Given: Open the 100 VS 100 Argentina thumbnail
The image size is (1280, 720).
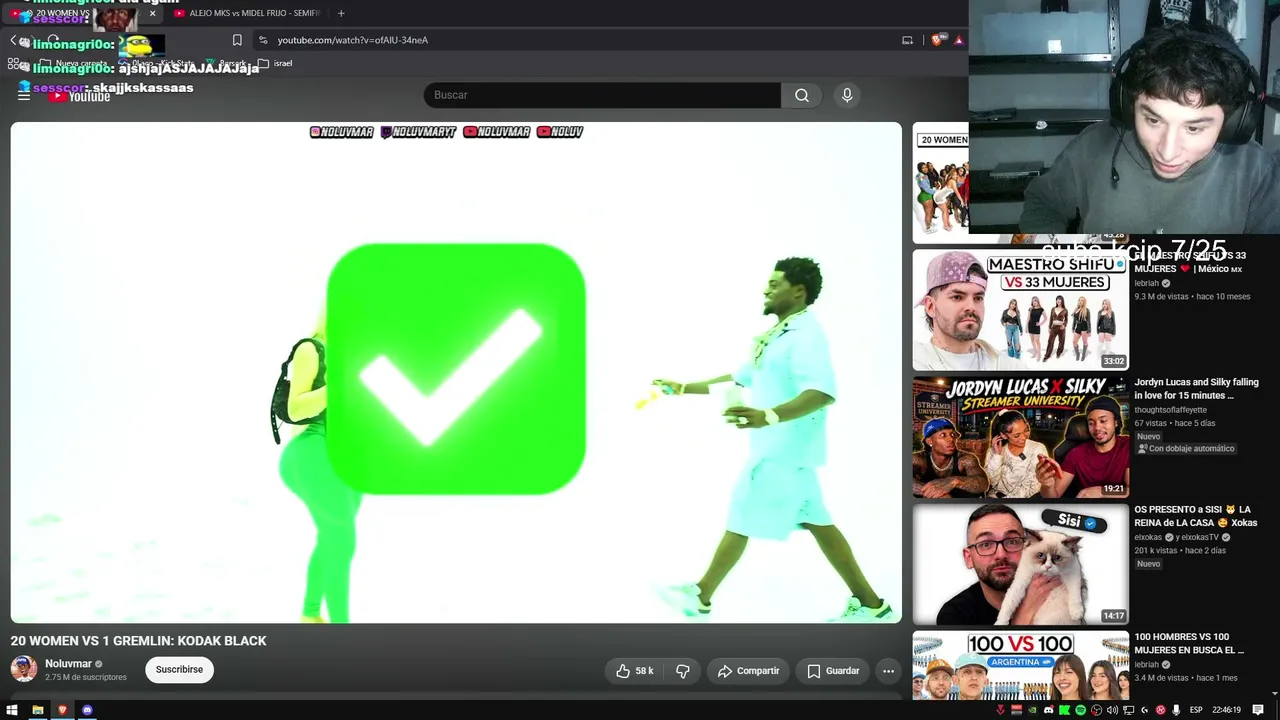Looking at the screenshot, I should click(1020, 665).
